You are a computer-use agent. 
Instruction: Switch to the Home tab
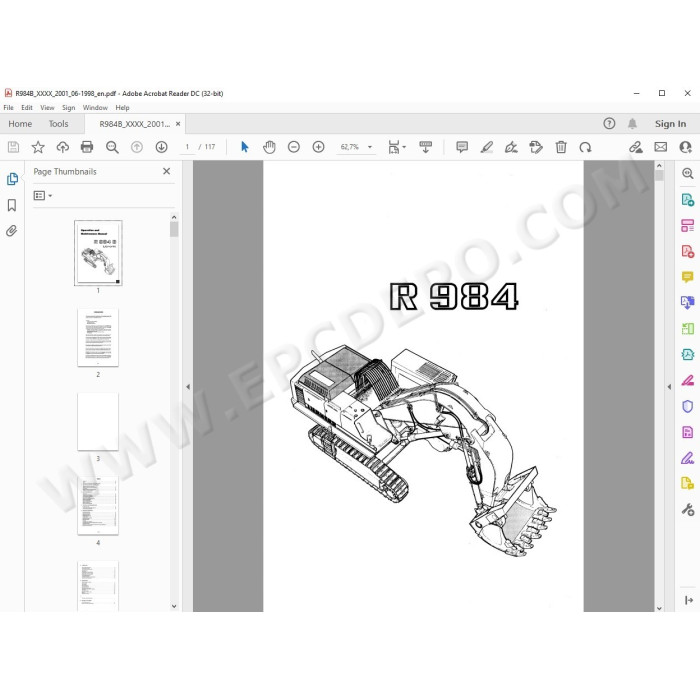point(20,124)
